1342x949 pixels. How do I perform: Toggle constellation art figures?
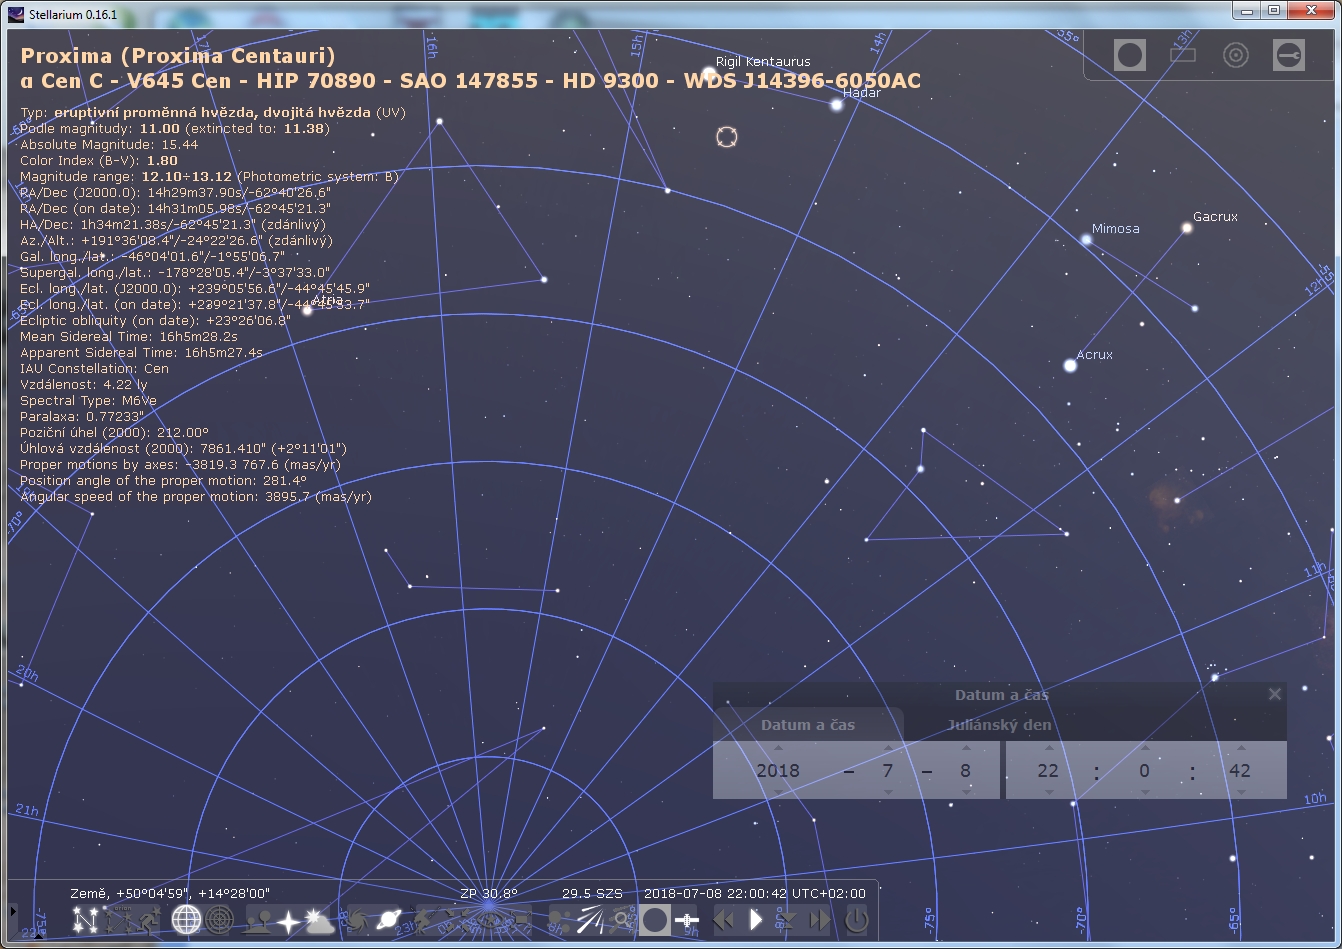[x=148, y=920]
